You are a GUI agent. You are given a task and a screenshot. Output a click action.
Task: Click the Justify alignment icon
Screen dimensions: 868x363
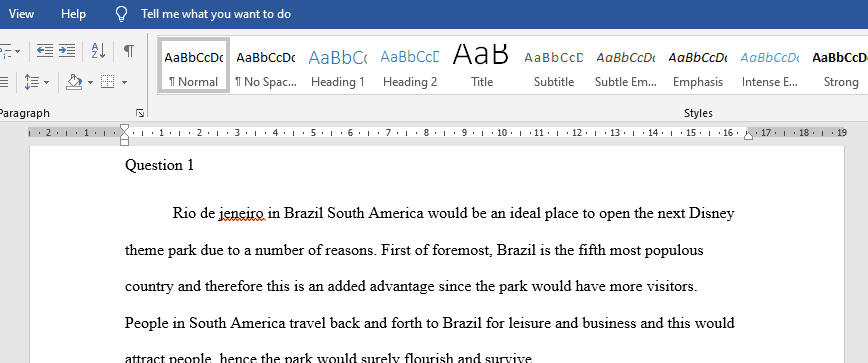click(x=3, y=82)
